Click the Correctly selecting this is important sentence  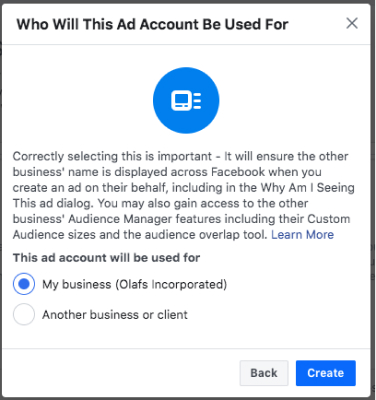pos(112,156)
